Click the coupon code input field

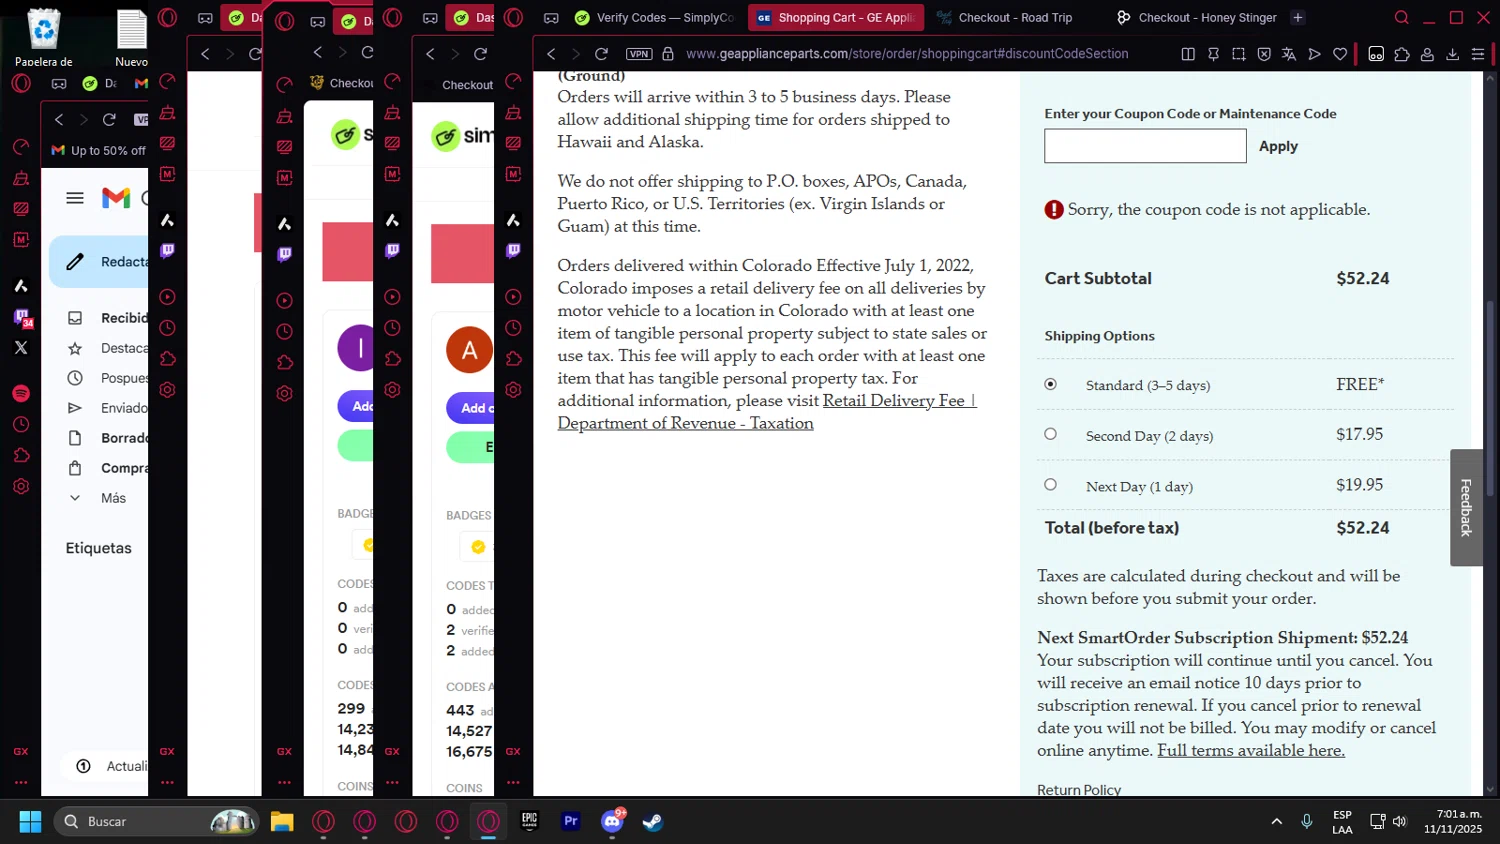(x=1145, y=146)
